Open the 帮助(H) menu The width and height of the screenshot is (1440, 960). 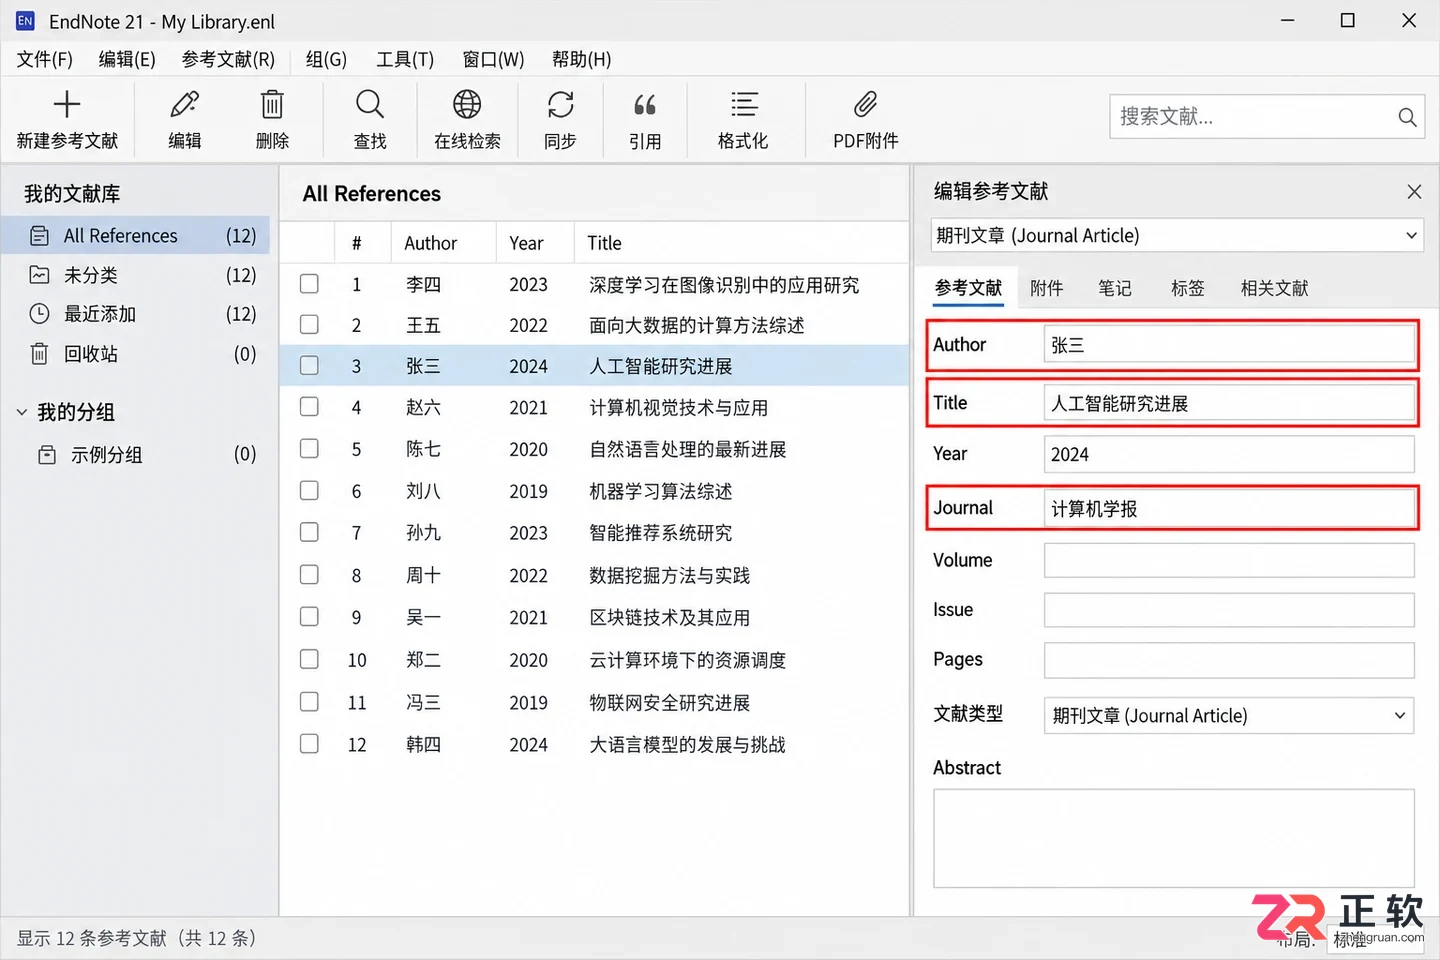click(582, 60)
